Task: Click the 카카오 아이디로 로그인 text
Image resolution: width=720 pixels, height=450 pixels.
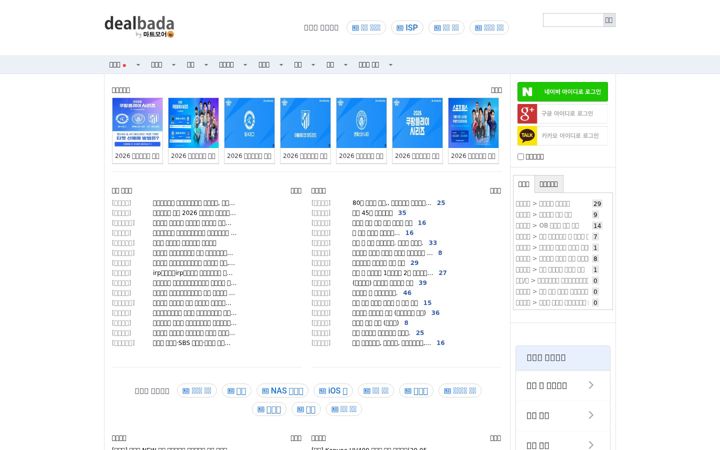Action: coord(570,135)
